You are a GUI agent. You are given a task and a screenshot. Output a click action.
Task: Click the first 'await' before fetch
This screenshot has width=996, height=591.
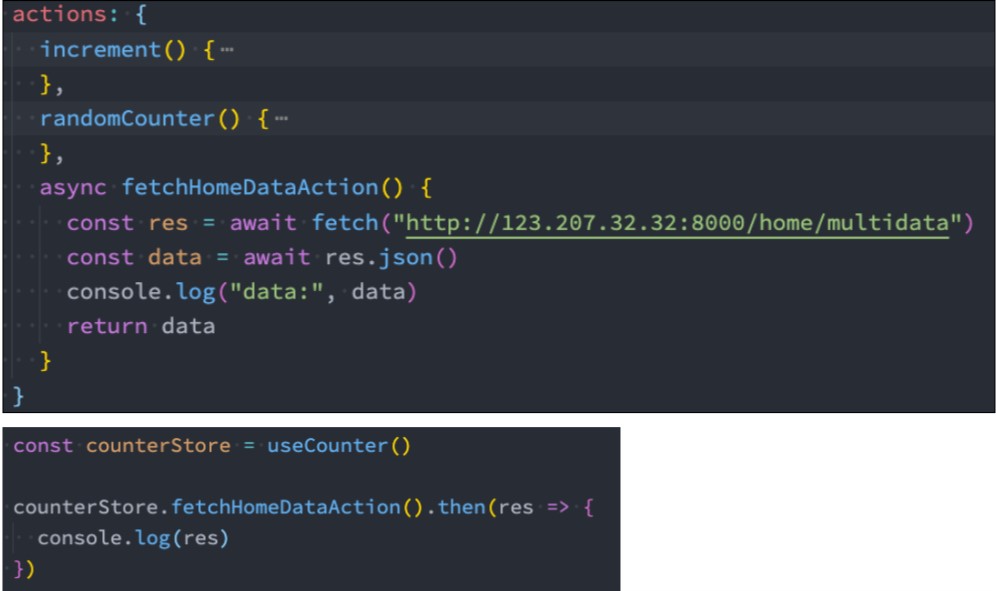[263, 223]
